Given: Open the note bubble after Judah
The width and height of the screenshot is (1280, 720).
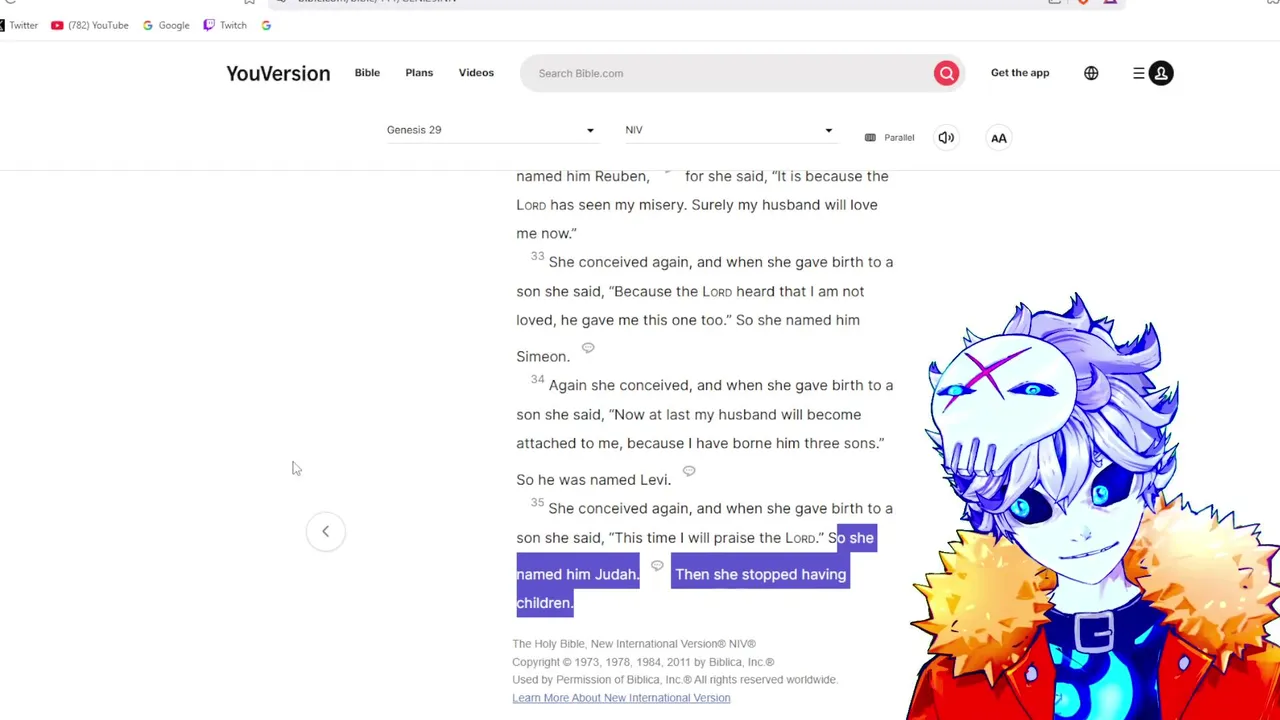Looking at the screenshot, I should (x=657, y=566).
